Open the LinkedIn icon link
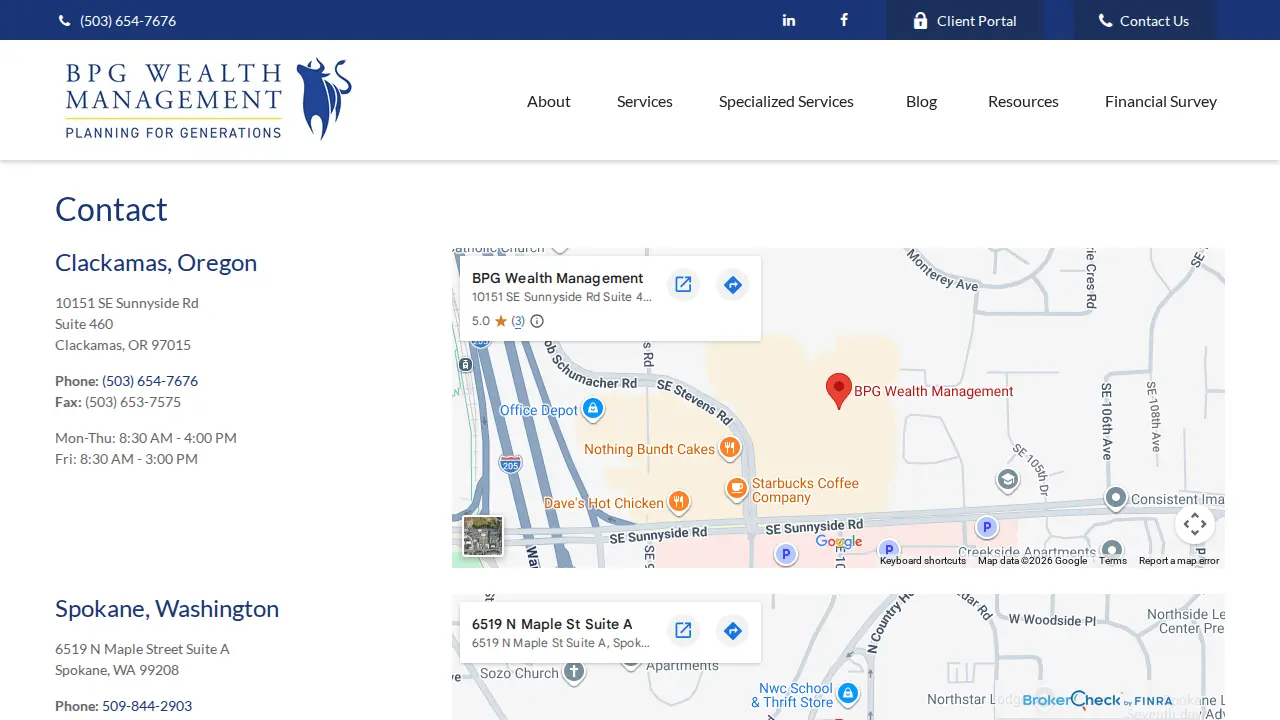 (x=789, y=20)
